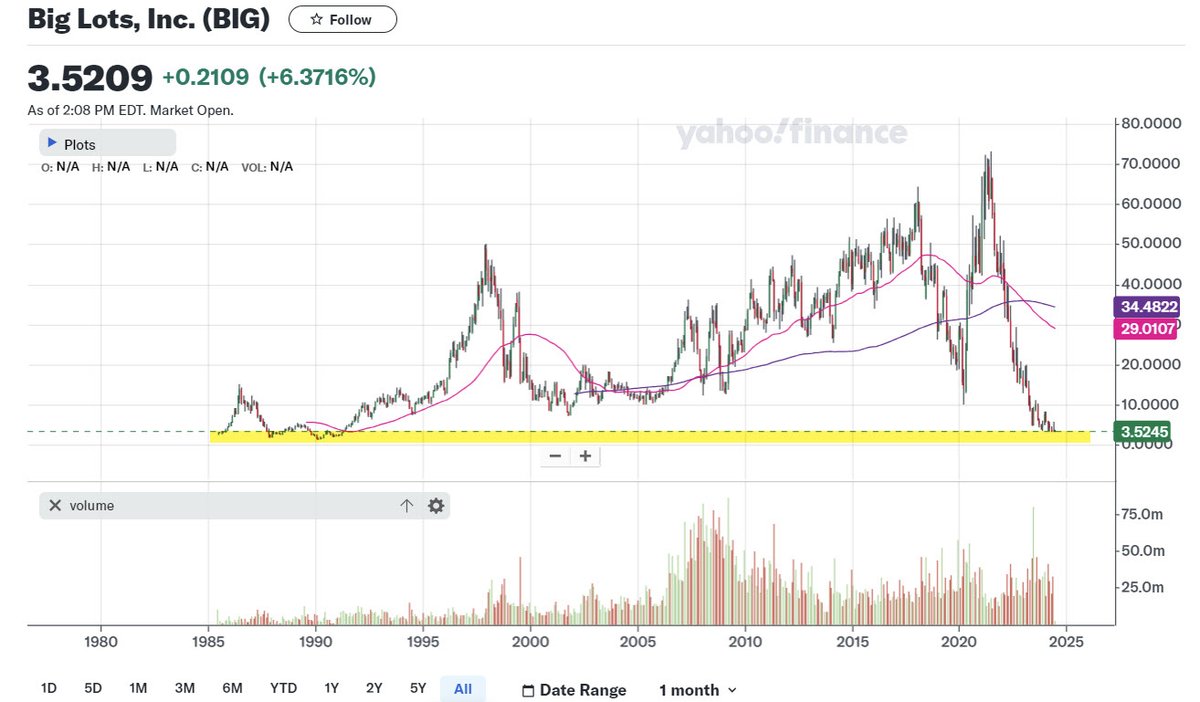The image size is (1200, 702).
Task: Select the 5D range
Action: (x=93, y=688)
